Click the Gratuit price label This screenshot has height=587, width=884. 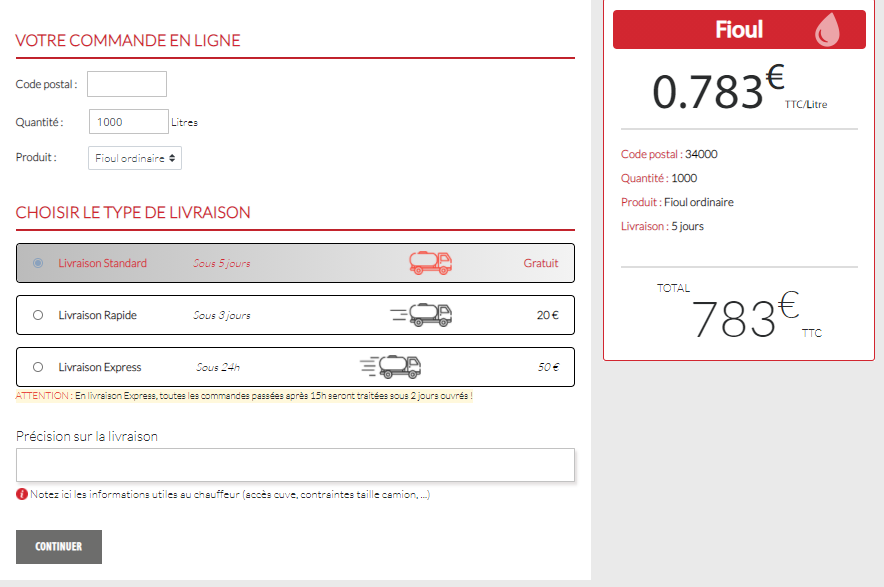[x=541, y=263]
